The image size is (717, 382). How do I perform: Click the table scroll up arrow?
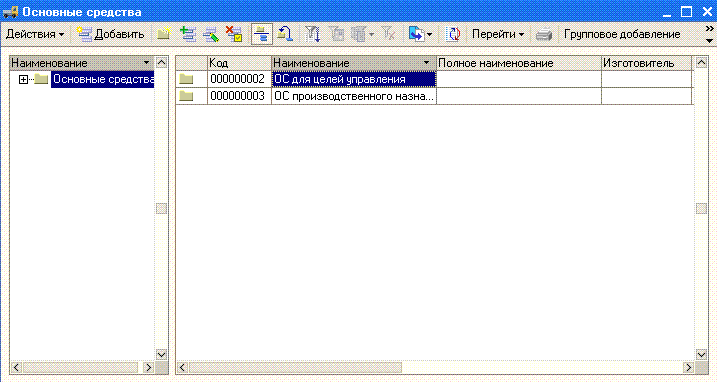[x=701, y=63]
